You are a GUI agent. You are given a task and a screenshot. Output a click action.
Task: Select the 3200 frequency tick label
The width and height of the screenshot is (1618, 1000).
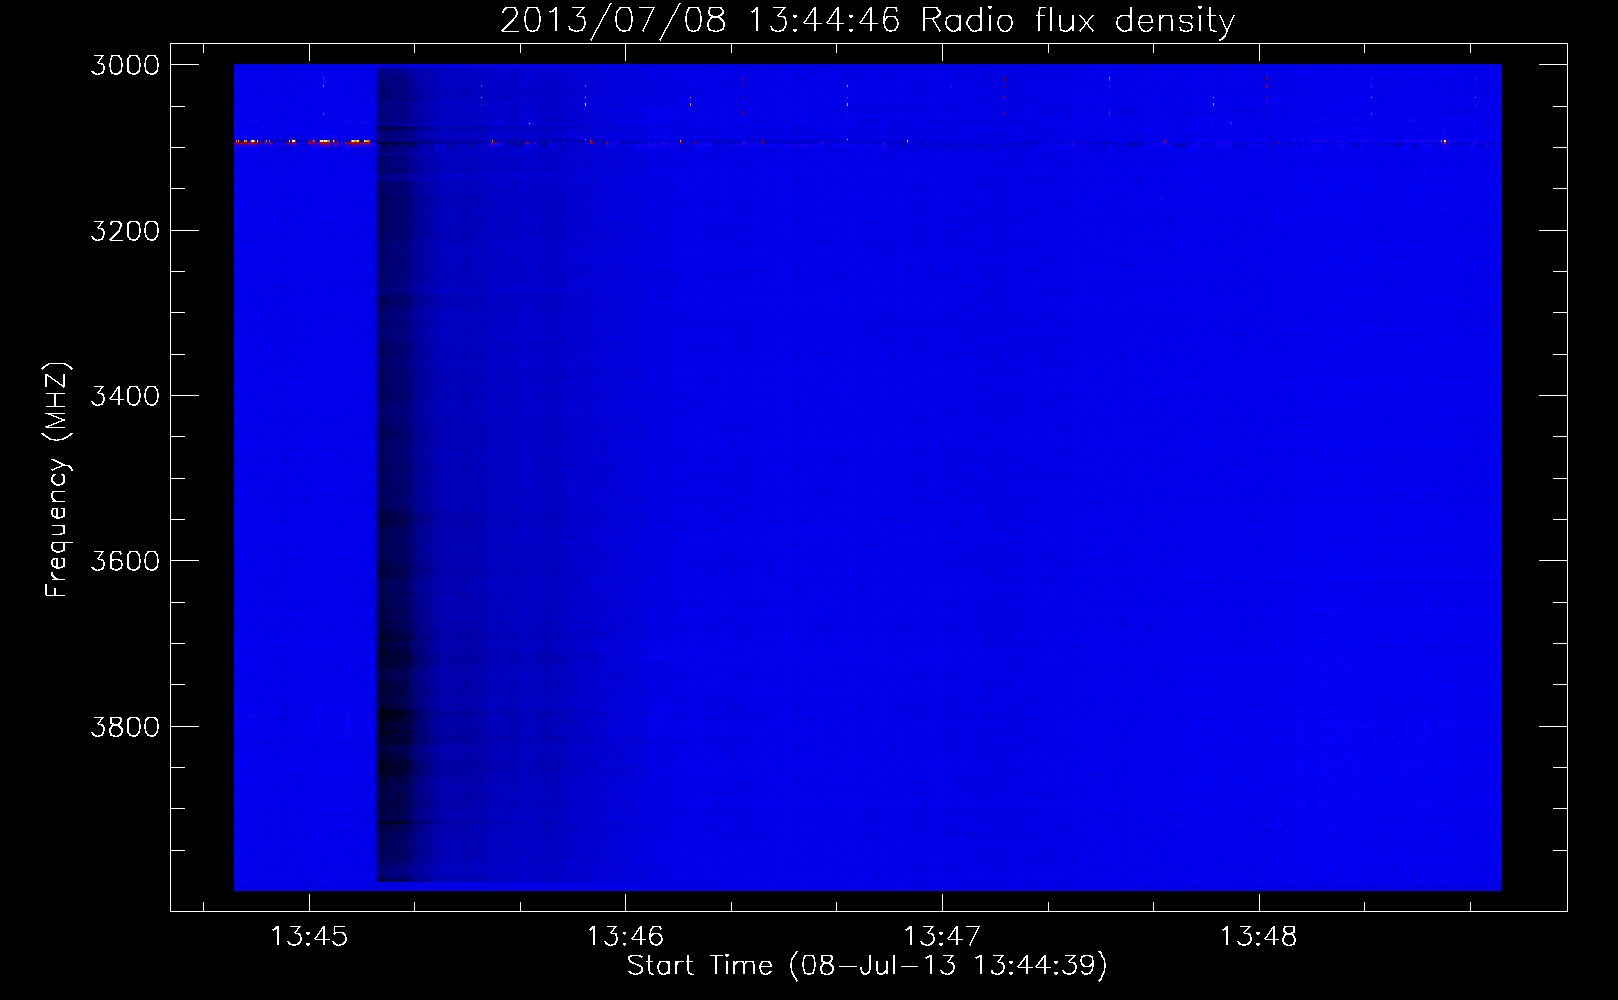(x=125, y=231)
